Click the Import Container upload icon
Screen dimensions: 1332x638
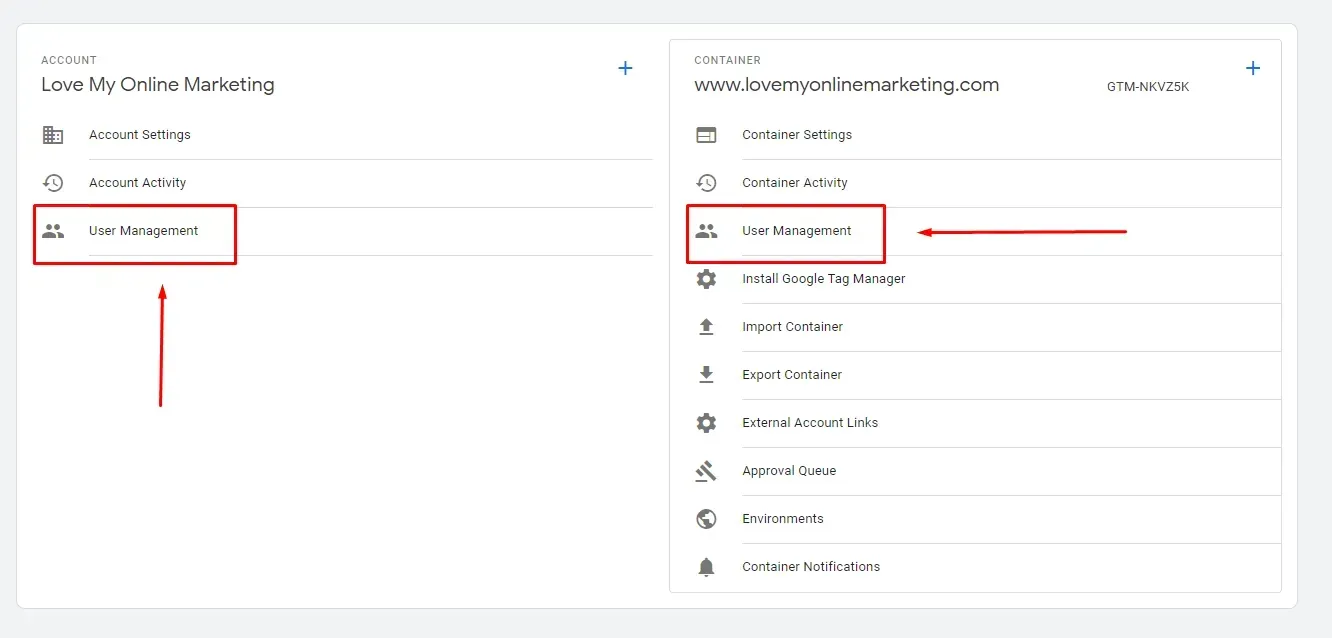pyautogui.click(x=706, y=327)
